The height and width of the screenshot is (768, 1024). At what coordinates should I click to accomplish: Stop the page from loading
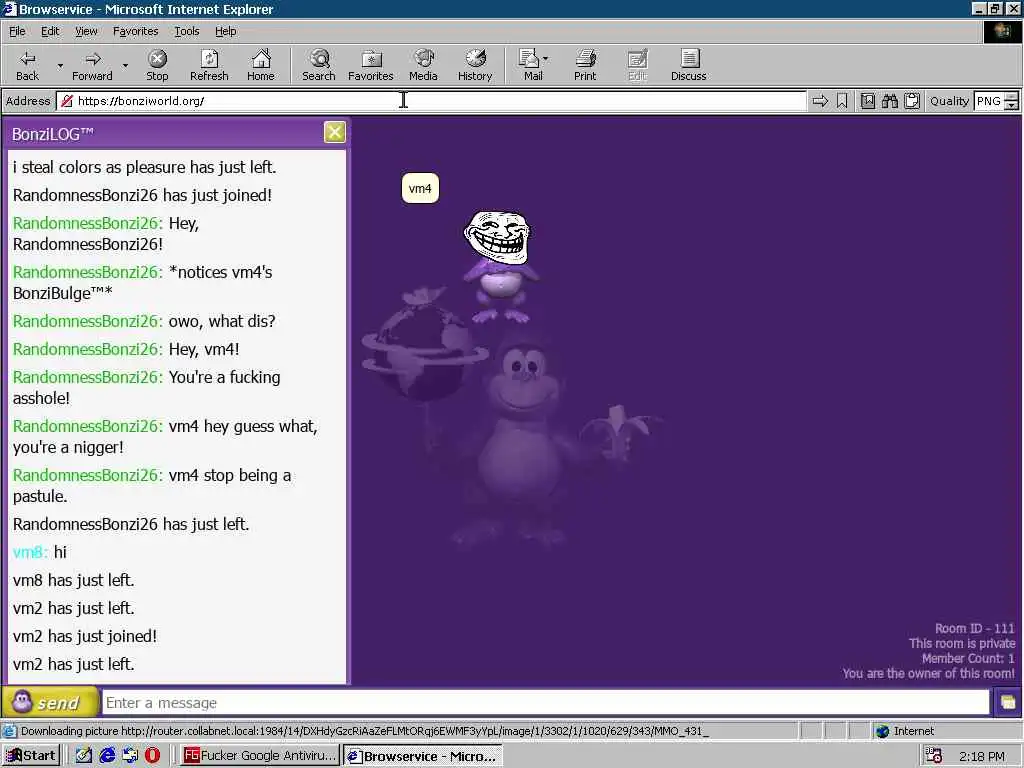point(157,65)
